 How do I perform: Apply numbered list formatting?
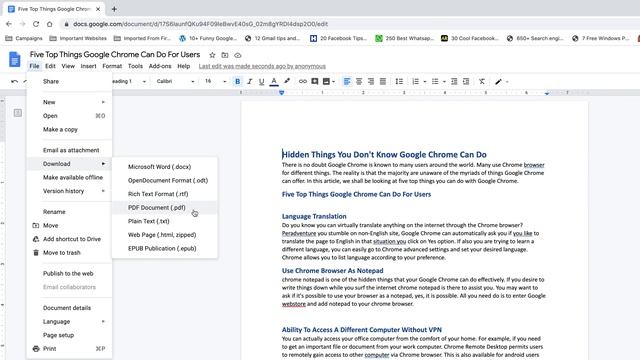416,82
